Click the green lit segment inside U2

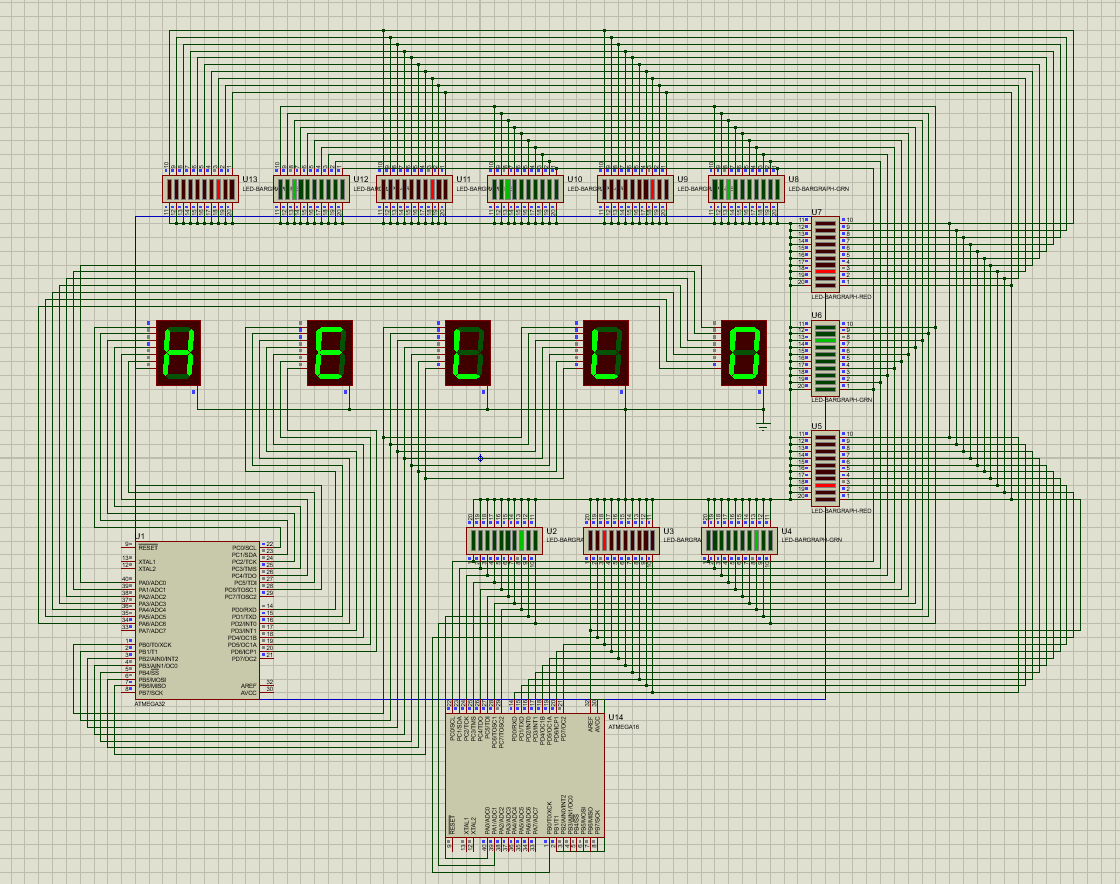(522, 539)
